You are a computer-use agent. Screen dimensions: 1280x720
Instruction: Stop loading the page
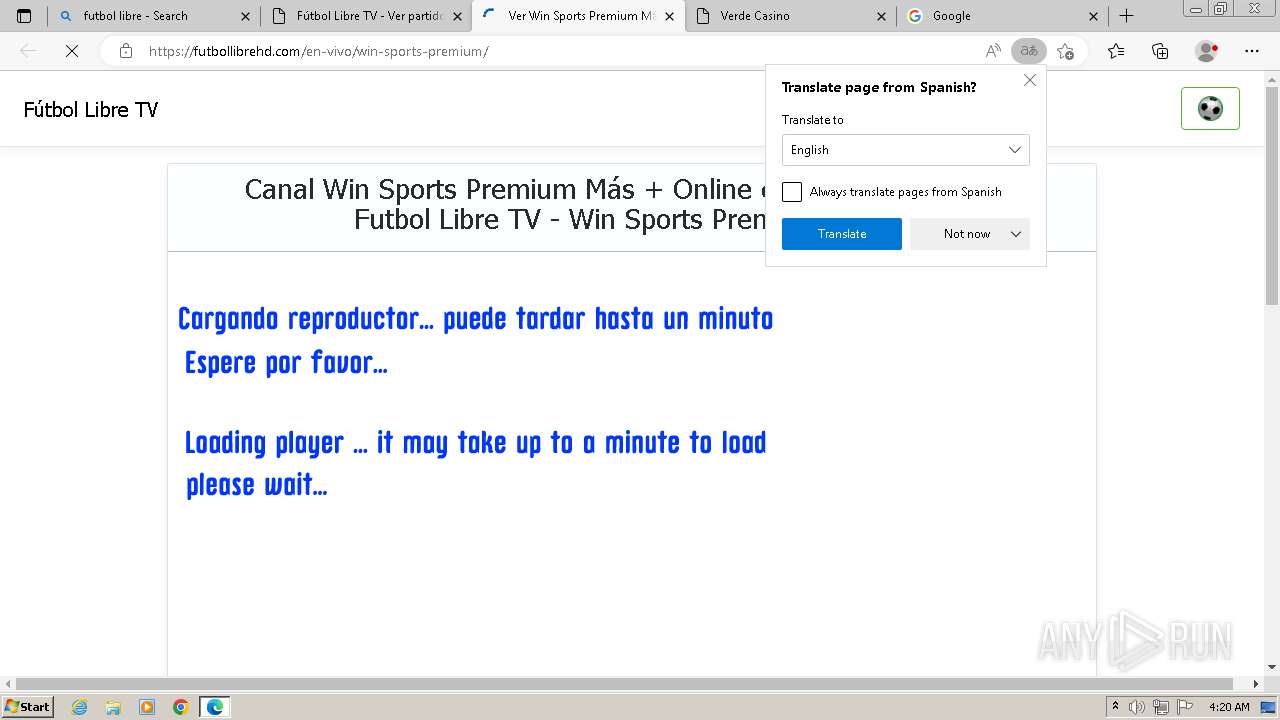(x=72, y=51)
